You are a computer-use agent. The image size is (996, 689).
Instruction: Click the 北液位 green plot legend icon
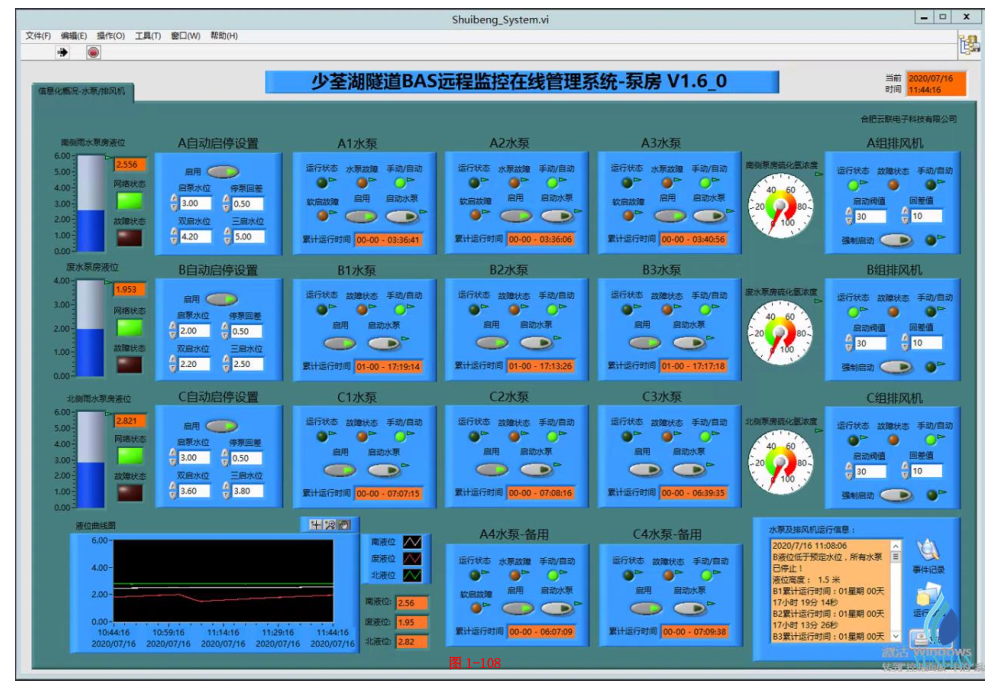411,575
